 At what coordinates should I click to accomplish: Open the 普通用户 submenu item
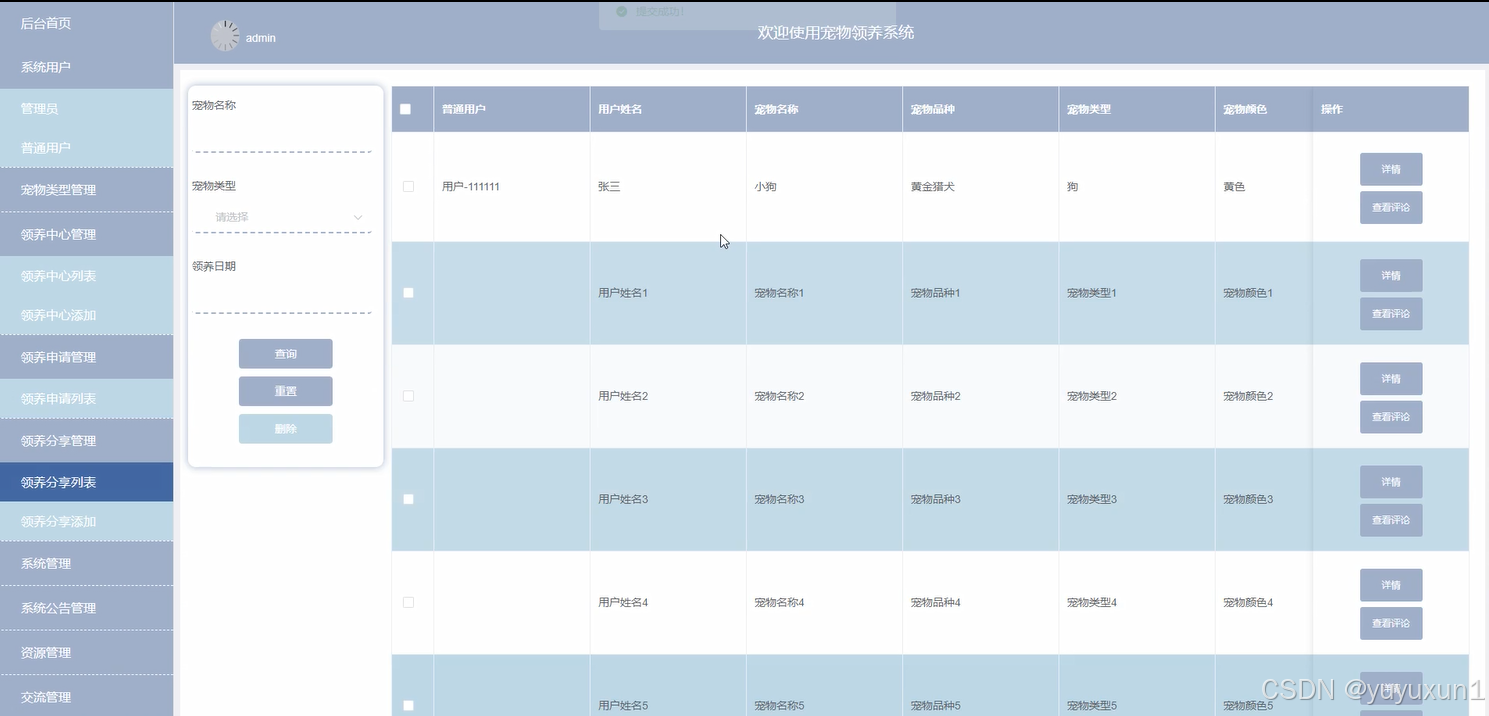click(86, 148)
